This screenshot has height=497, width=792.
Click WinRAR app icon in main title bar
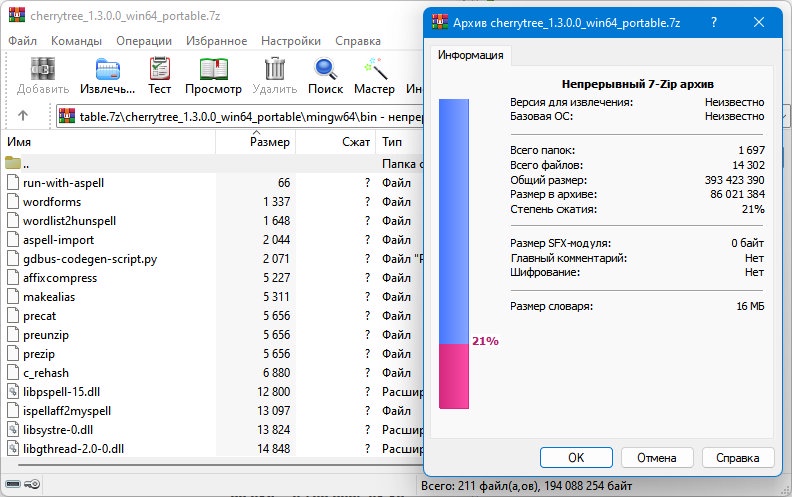pos(17,15)
